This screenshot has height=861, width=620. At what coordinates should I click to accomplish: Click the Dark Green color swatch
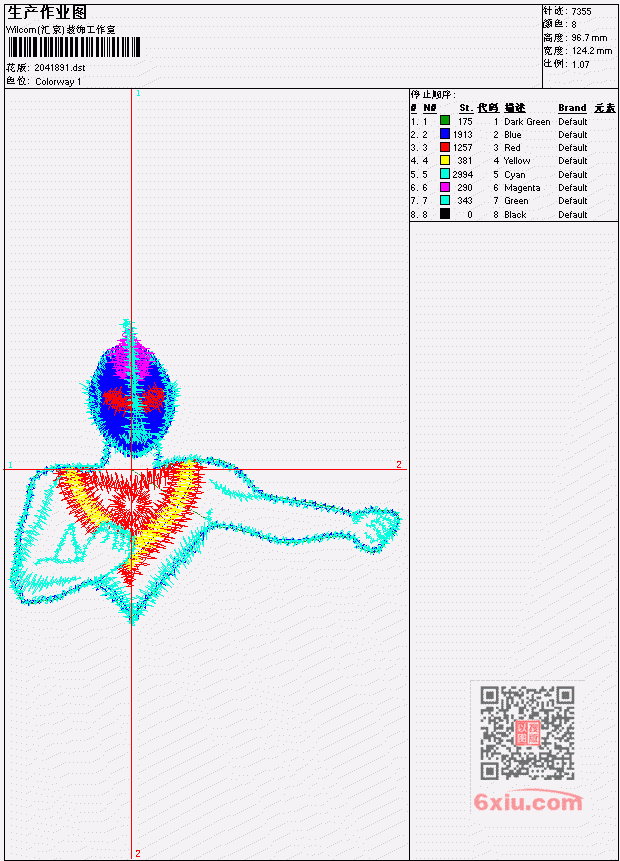pyautogui.click(x=445, y=121)
